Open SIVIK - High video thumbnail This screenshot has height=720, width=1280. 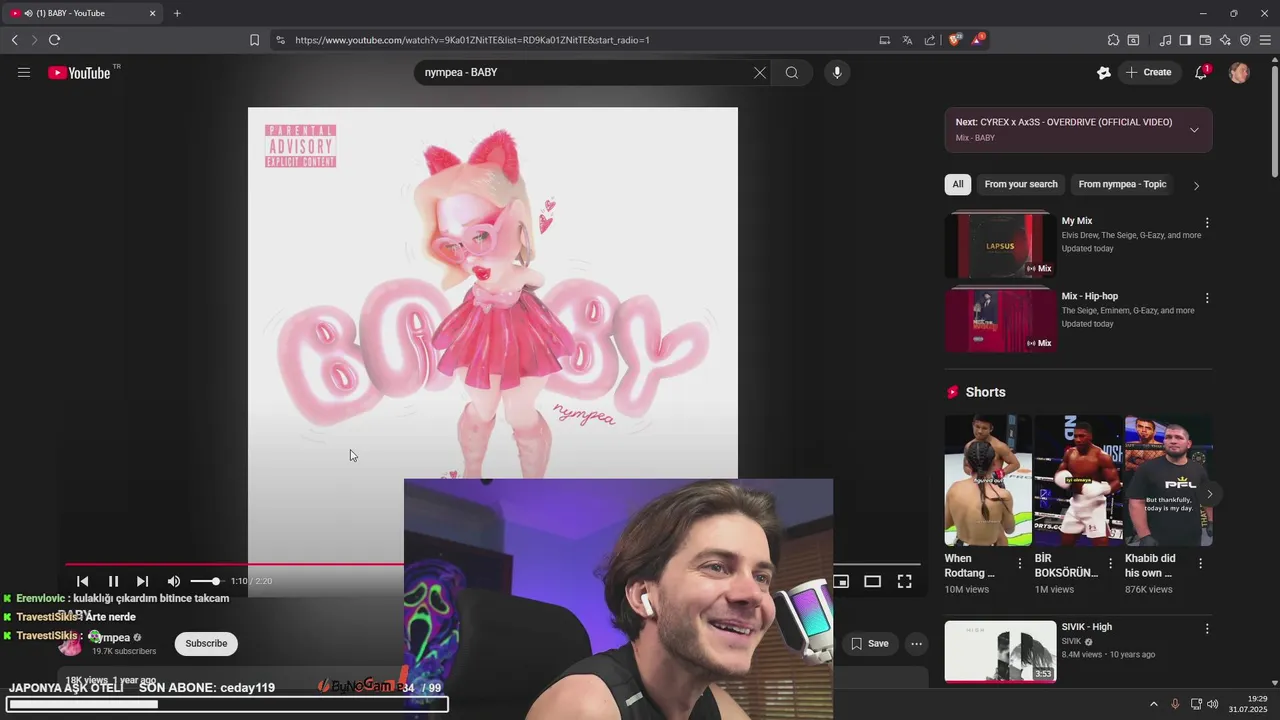pos(1000,652)
